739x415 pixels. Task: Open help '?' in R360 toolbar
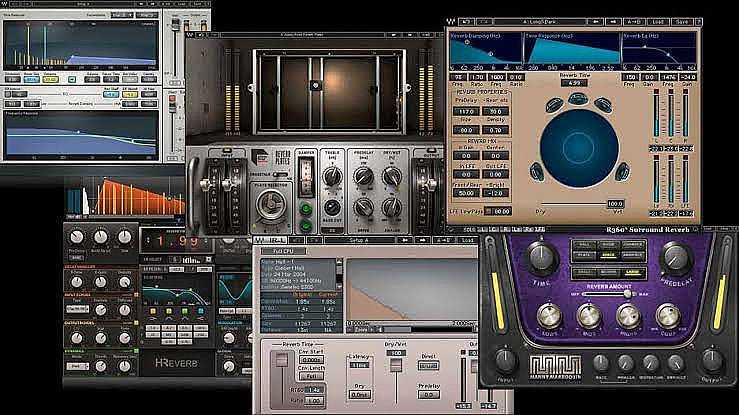tap(698, 22)
